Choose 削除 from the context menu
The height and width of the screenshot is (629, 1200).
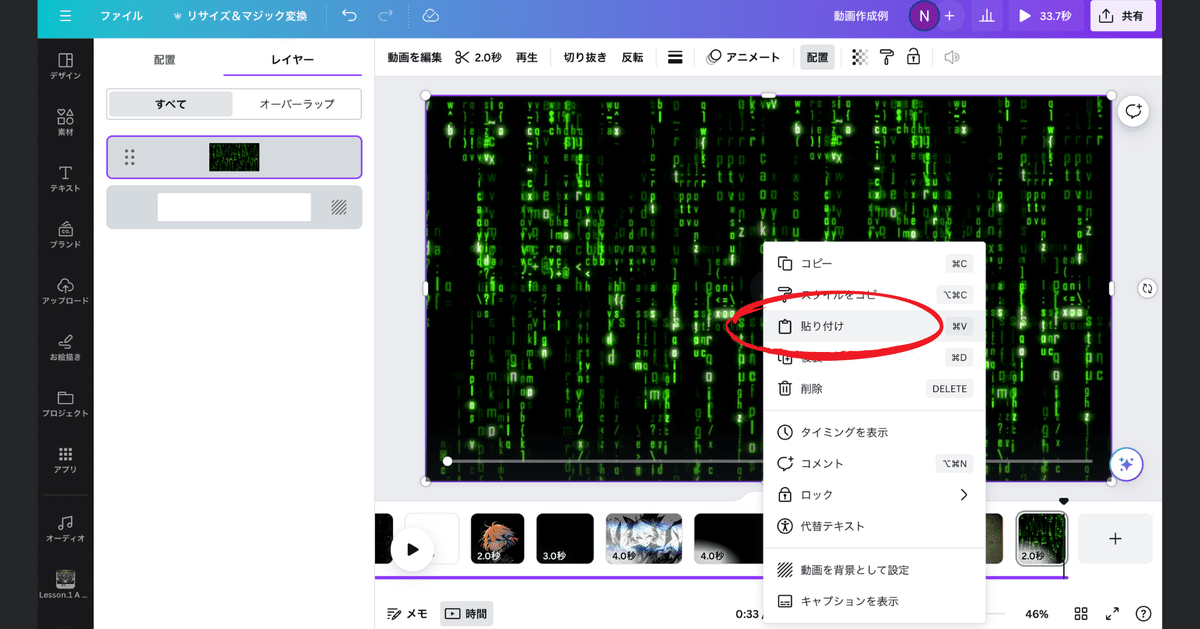[x=874, y=388]
